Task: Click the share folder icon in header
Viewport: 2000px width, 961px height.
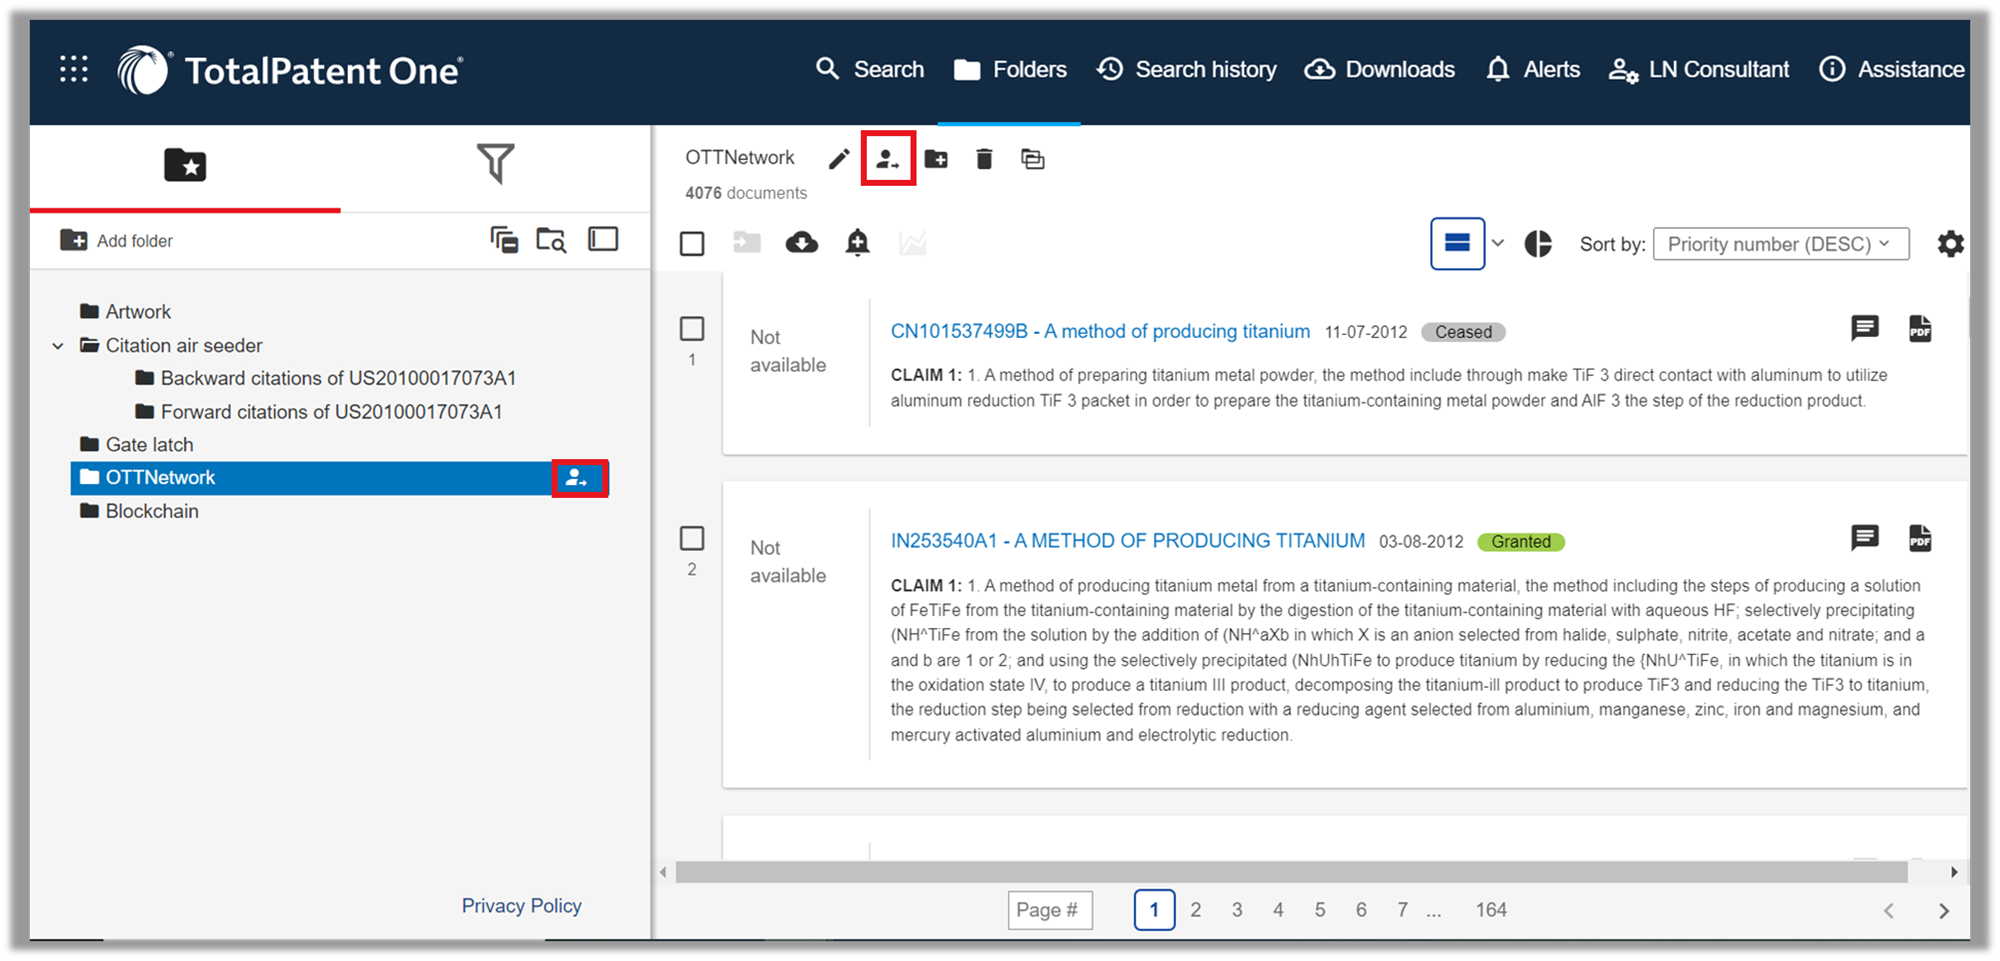Action: click(888, 159)
